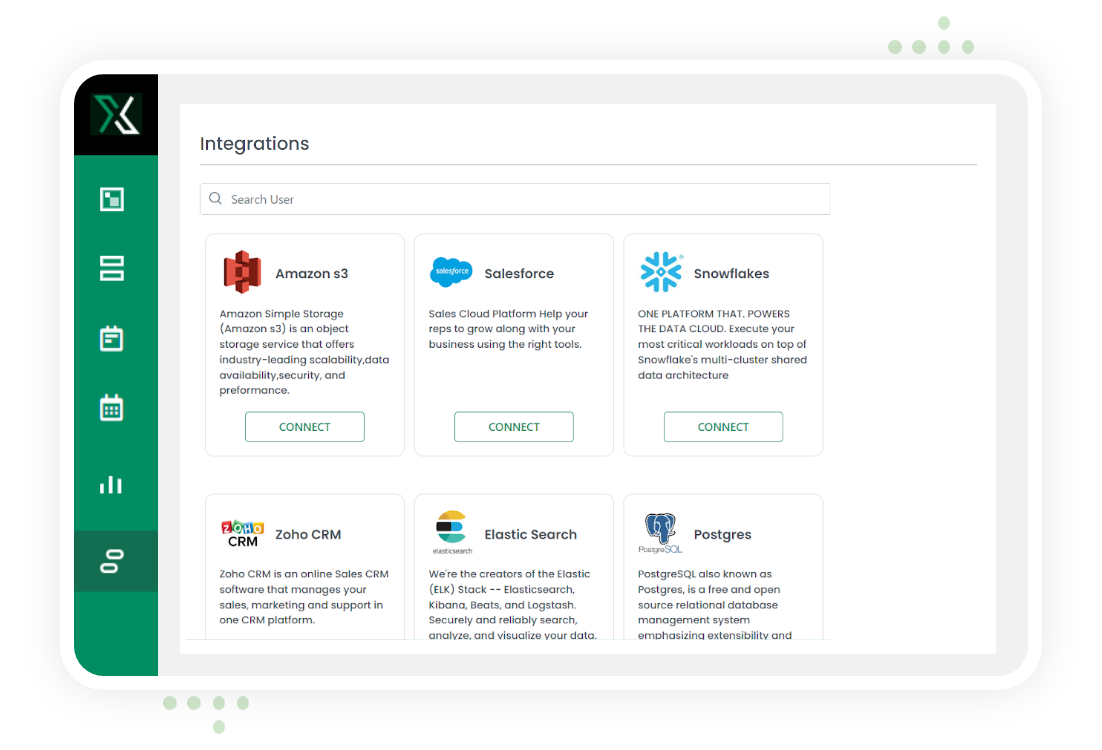Connect the Amazon s3 integration
The height and width of the screenshot is (750, 1102).
point(304,426)
